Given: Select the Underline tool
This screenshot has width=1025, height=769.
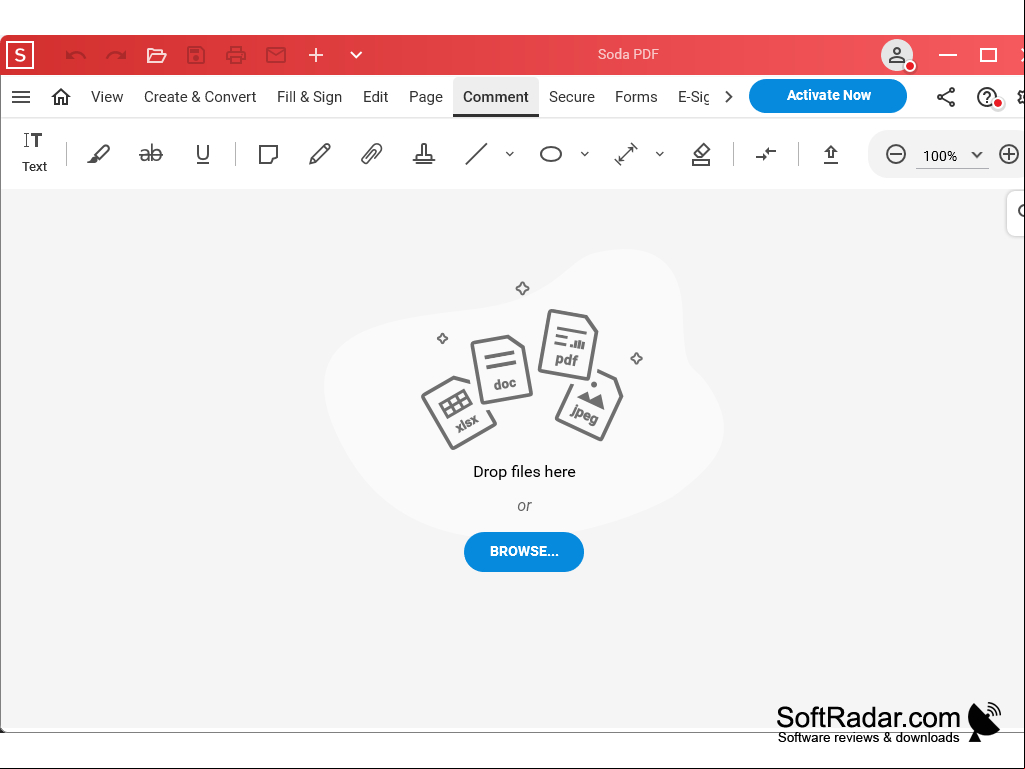Looking at the screenshot, I should pyautogui.click(x=203, y=154).
